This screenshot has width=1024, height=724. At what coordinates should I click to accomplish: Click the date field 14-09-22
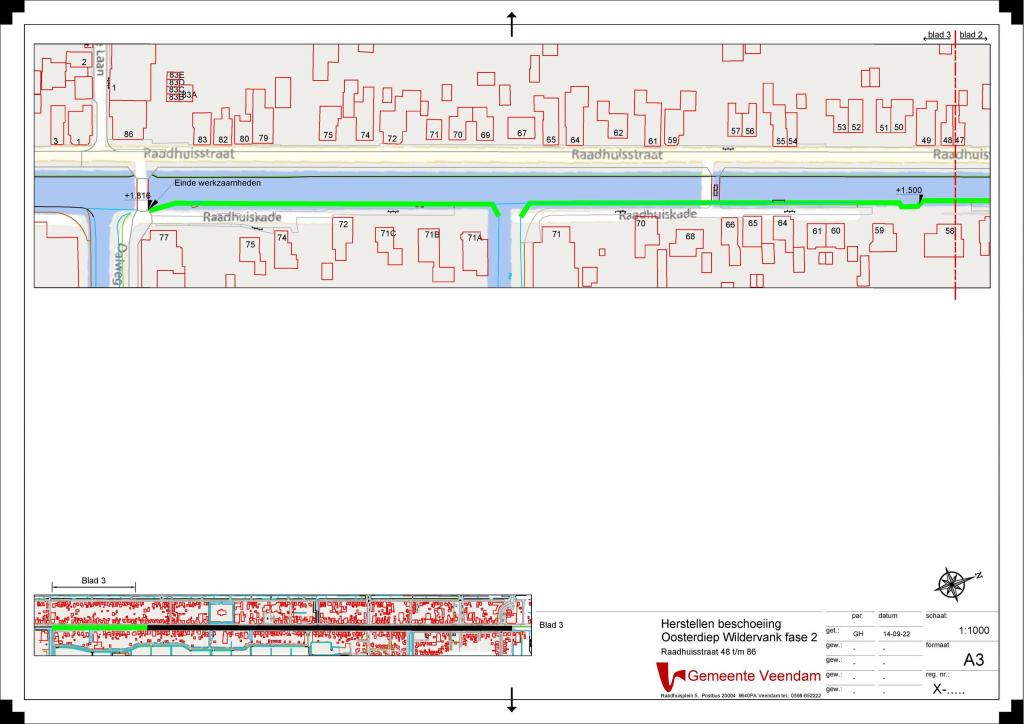click(896, 634)
